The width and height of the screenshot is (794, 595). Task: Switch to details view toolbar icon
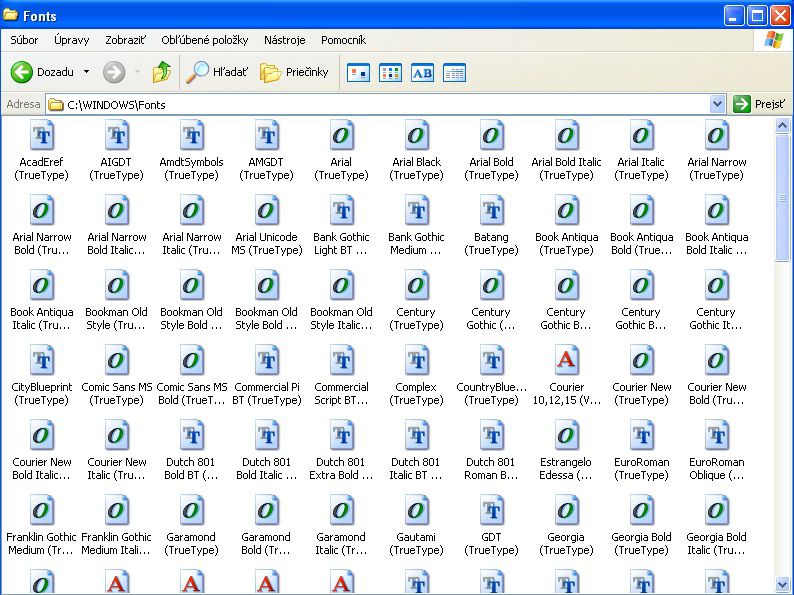(454, 73)
